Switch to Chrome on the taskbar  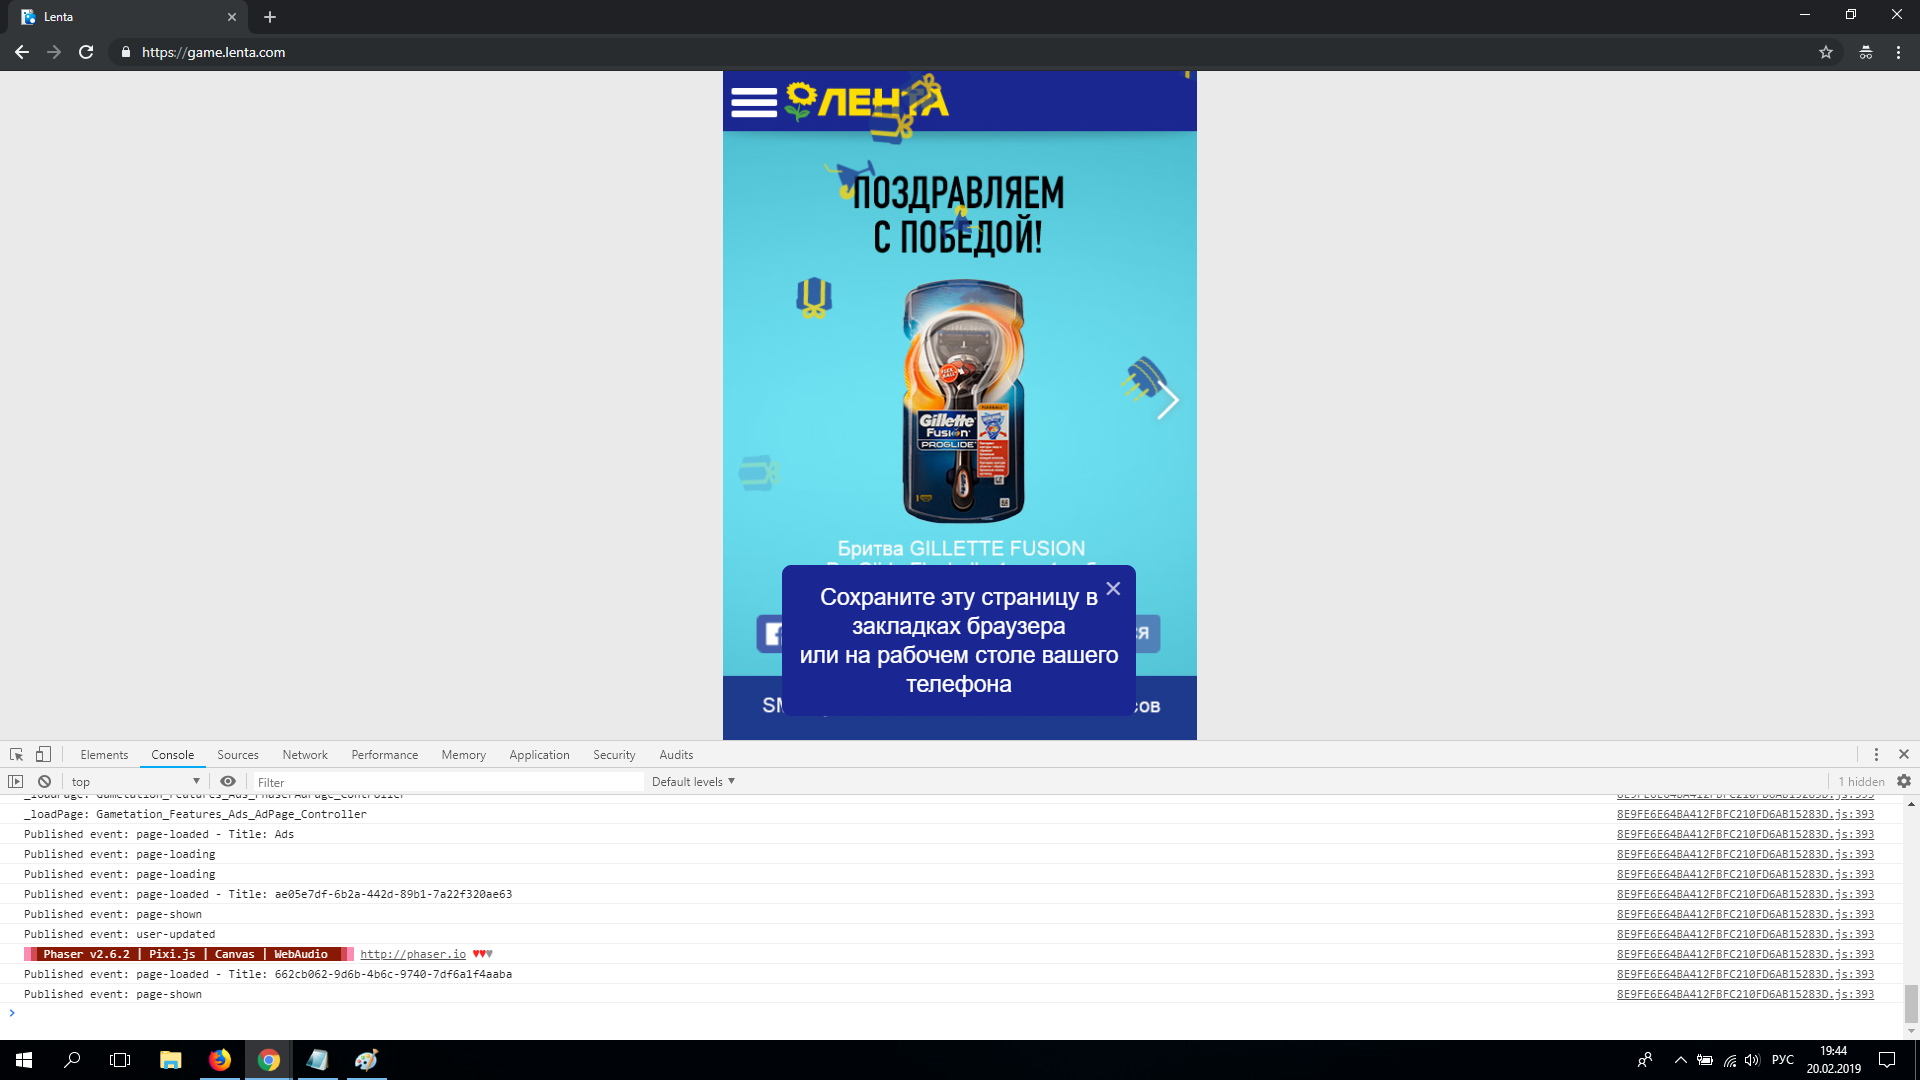pos(269,1060)
